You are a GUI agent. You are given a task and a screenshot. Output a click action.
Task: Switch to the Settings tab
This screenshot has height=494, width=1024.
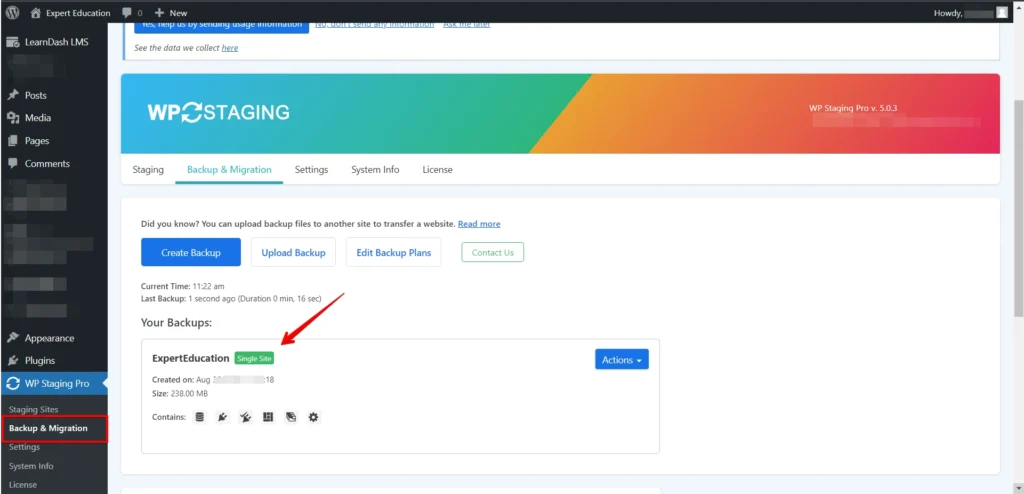pyautogui.click(x=312, y=169)
